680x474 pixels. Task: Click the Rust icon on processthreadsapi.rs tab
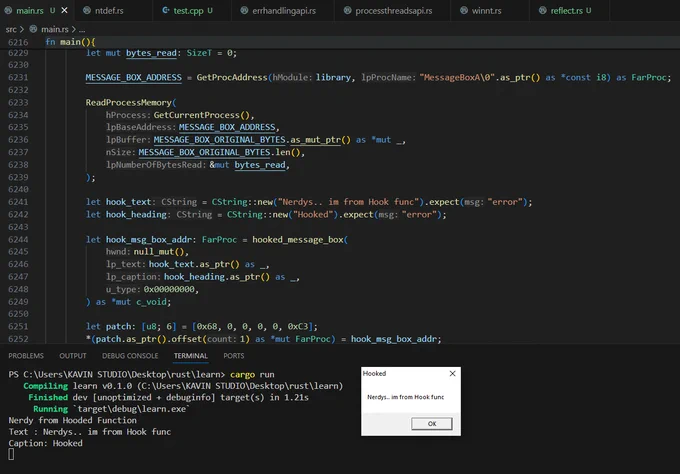pyautogui.click(x=347, y=10)
